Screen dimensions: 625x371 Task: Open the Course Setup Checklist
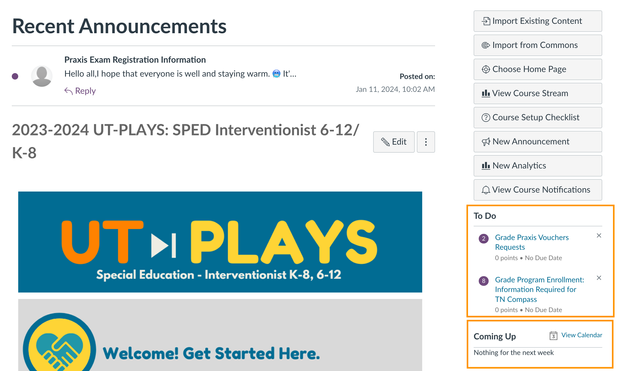tap(537, 118)
